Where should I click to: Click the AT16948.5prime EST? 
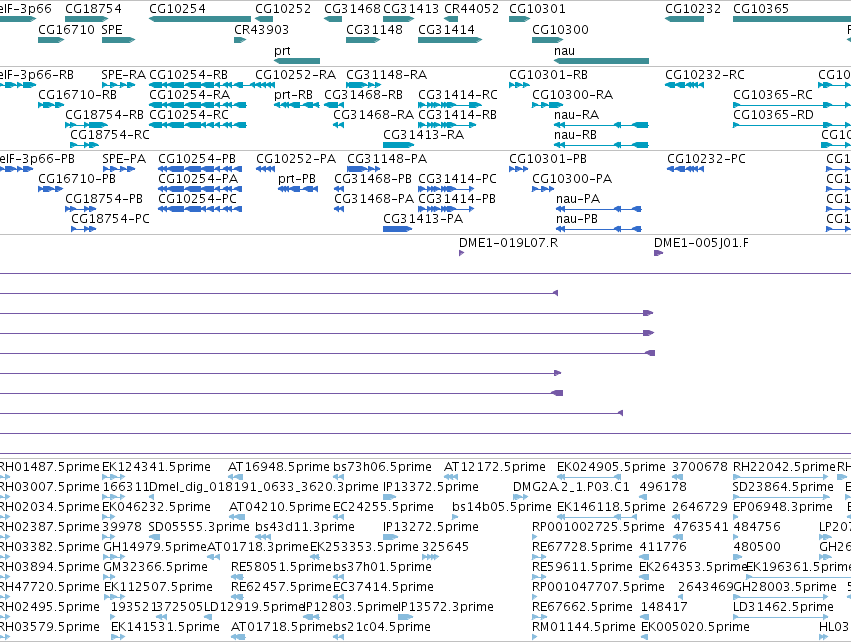click(236, 477)
